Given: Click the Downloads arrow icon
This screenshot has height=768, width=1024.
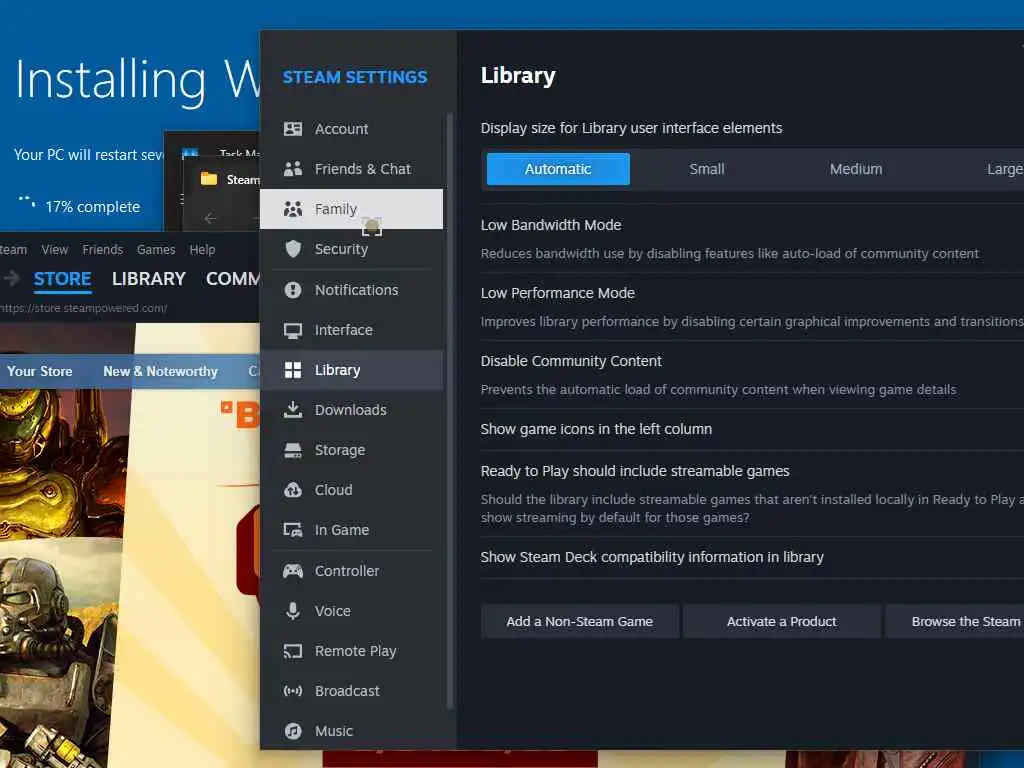Looking at the screenshot, I should pos(293,410).
